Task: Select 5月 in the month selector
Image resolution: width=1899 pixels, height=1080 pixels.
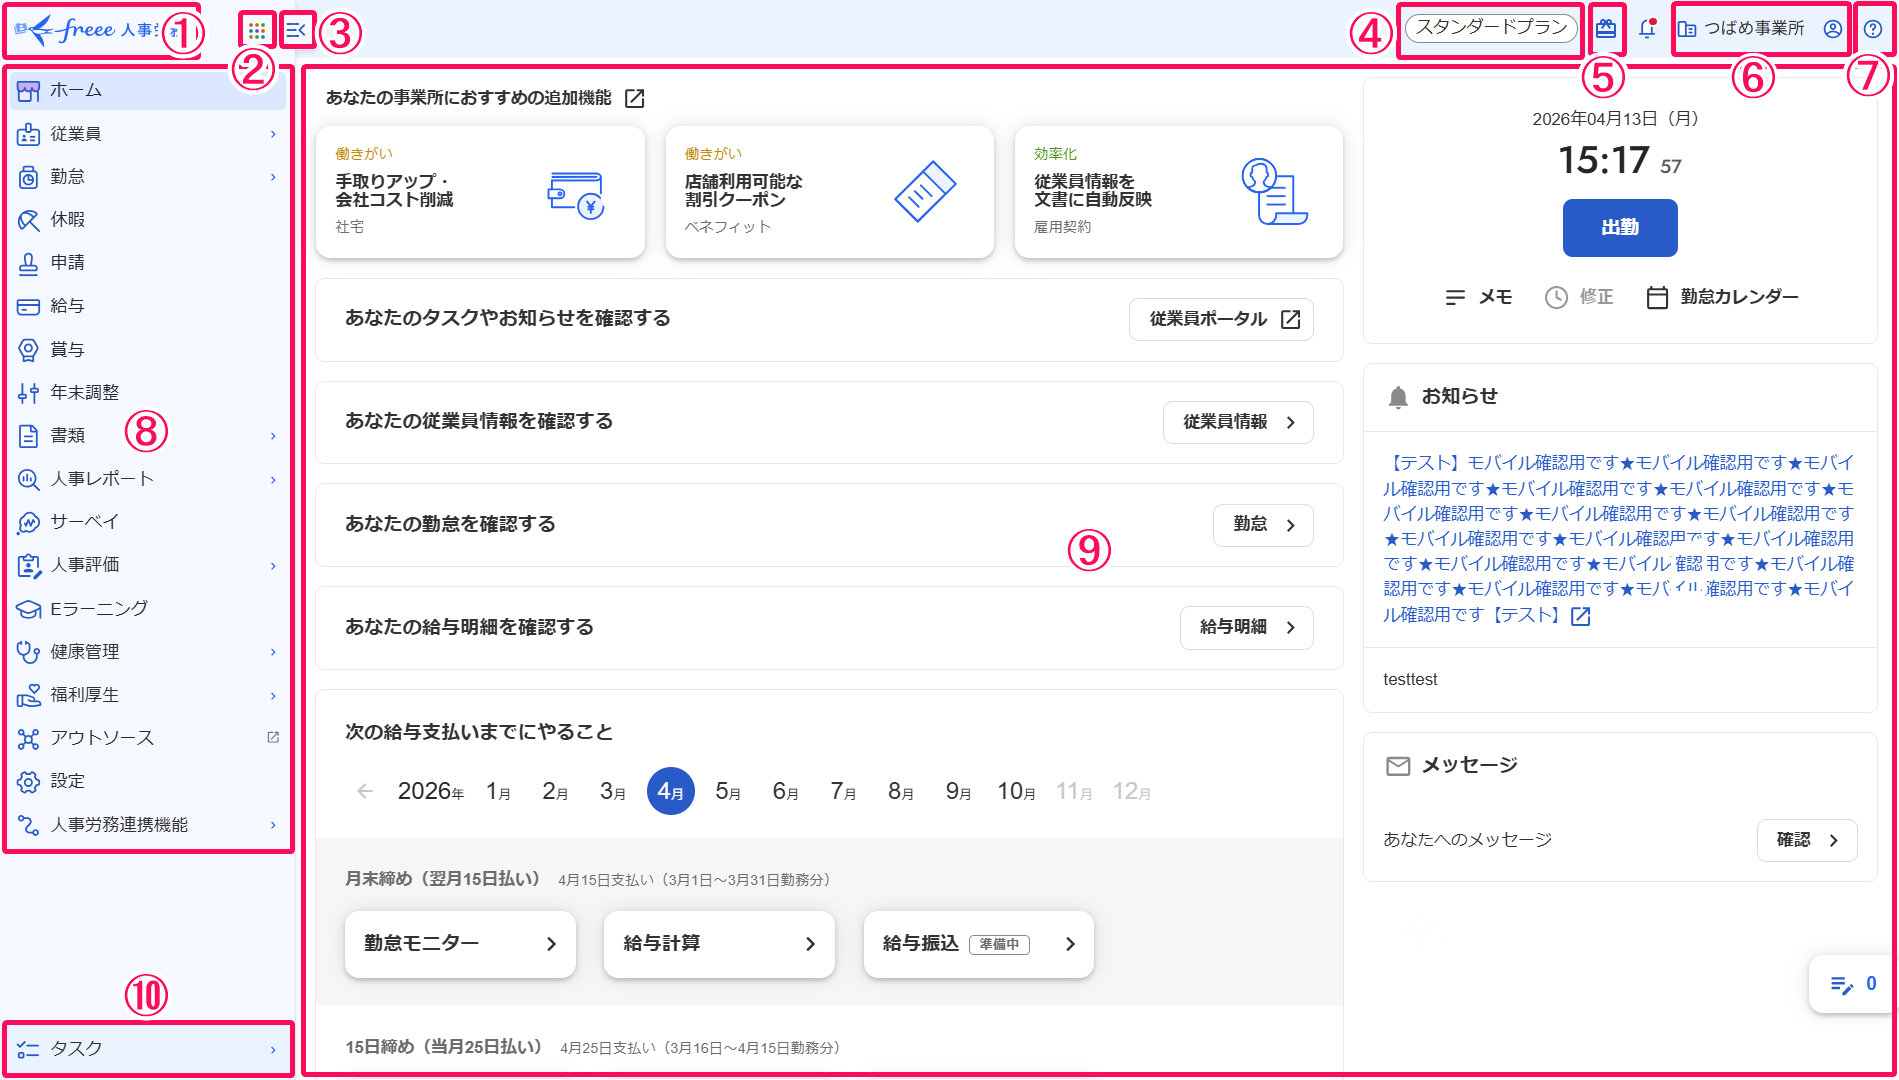Action: [x=728, y=792]
